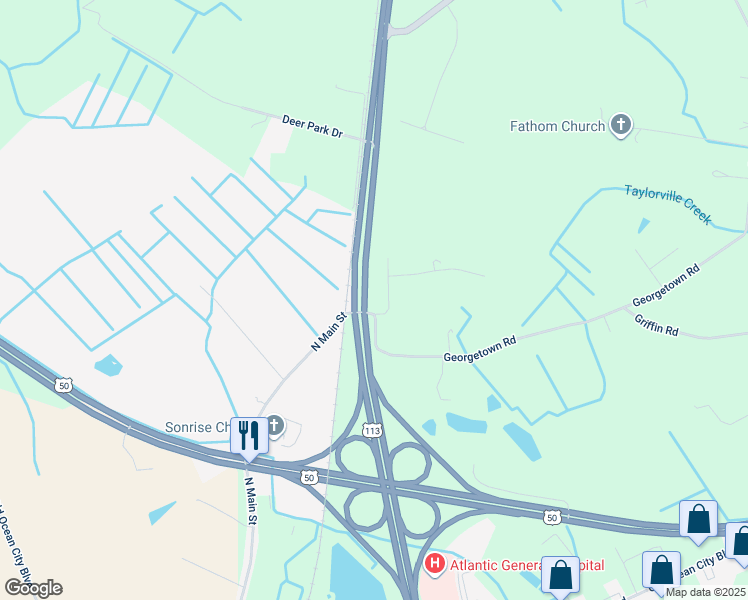The image size is (748, 600).
Task: Select the Fathom Church text label
Action: pos(557,126)
